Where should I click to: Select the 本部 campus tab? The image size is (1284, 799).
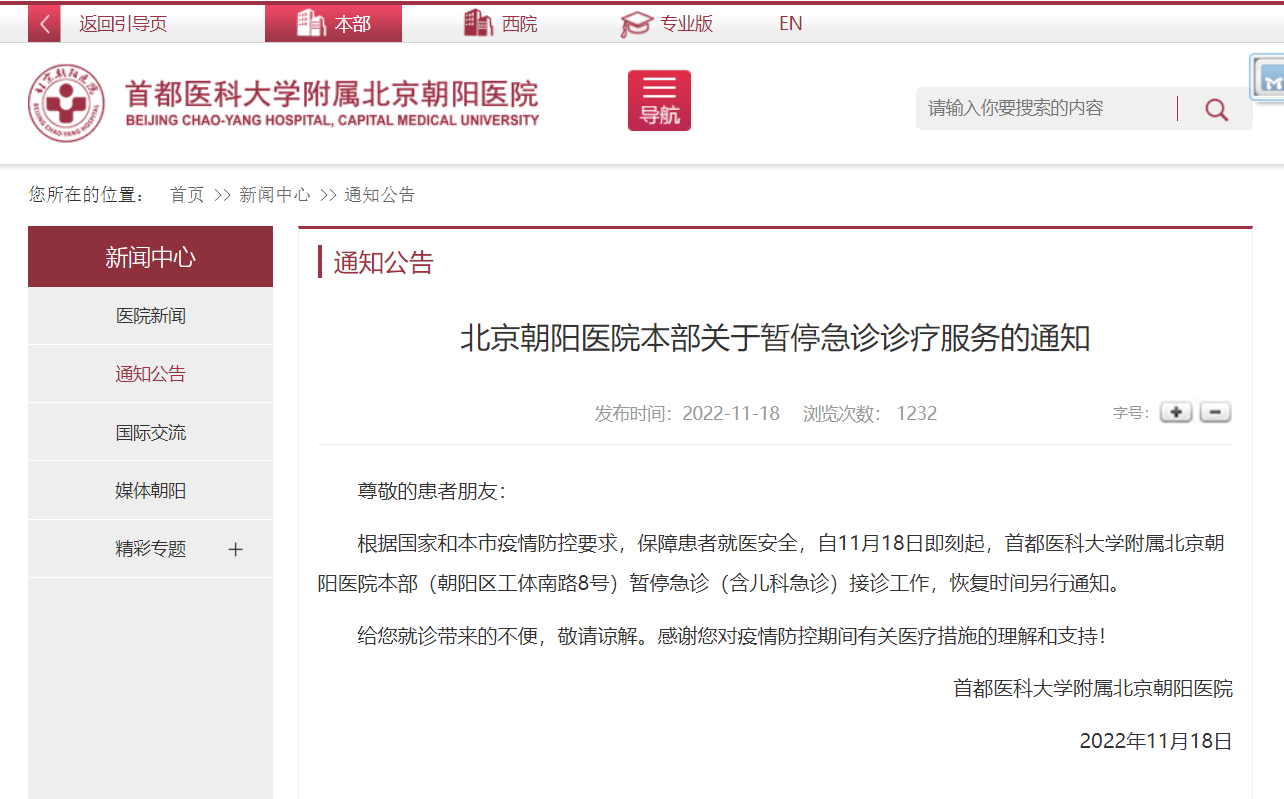click(x=333, y=24)
